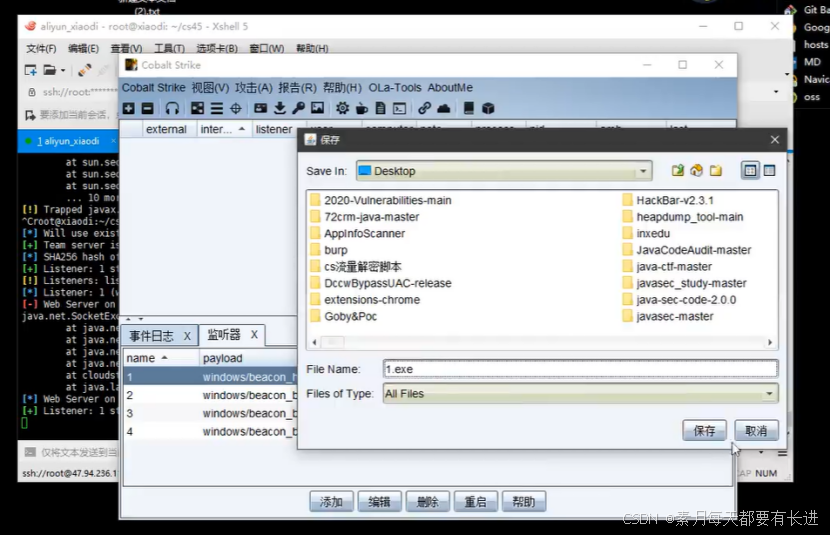Viewport: 831px width, 535px height.
Task: Open the OLa-Tools menu
Action: (395, 87)
